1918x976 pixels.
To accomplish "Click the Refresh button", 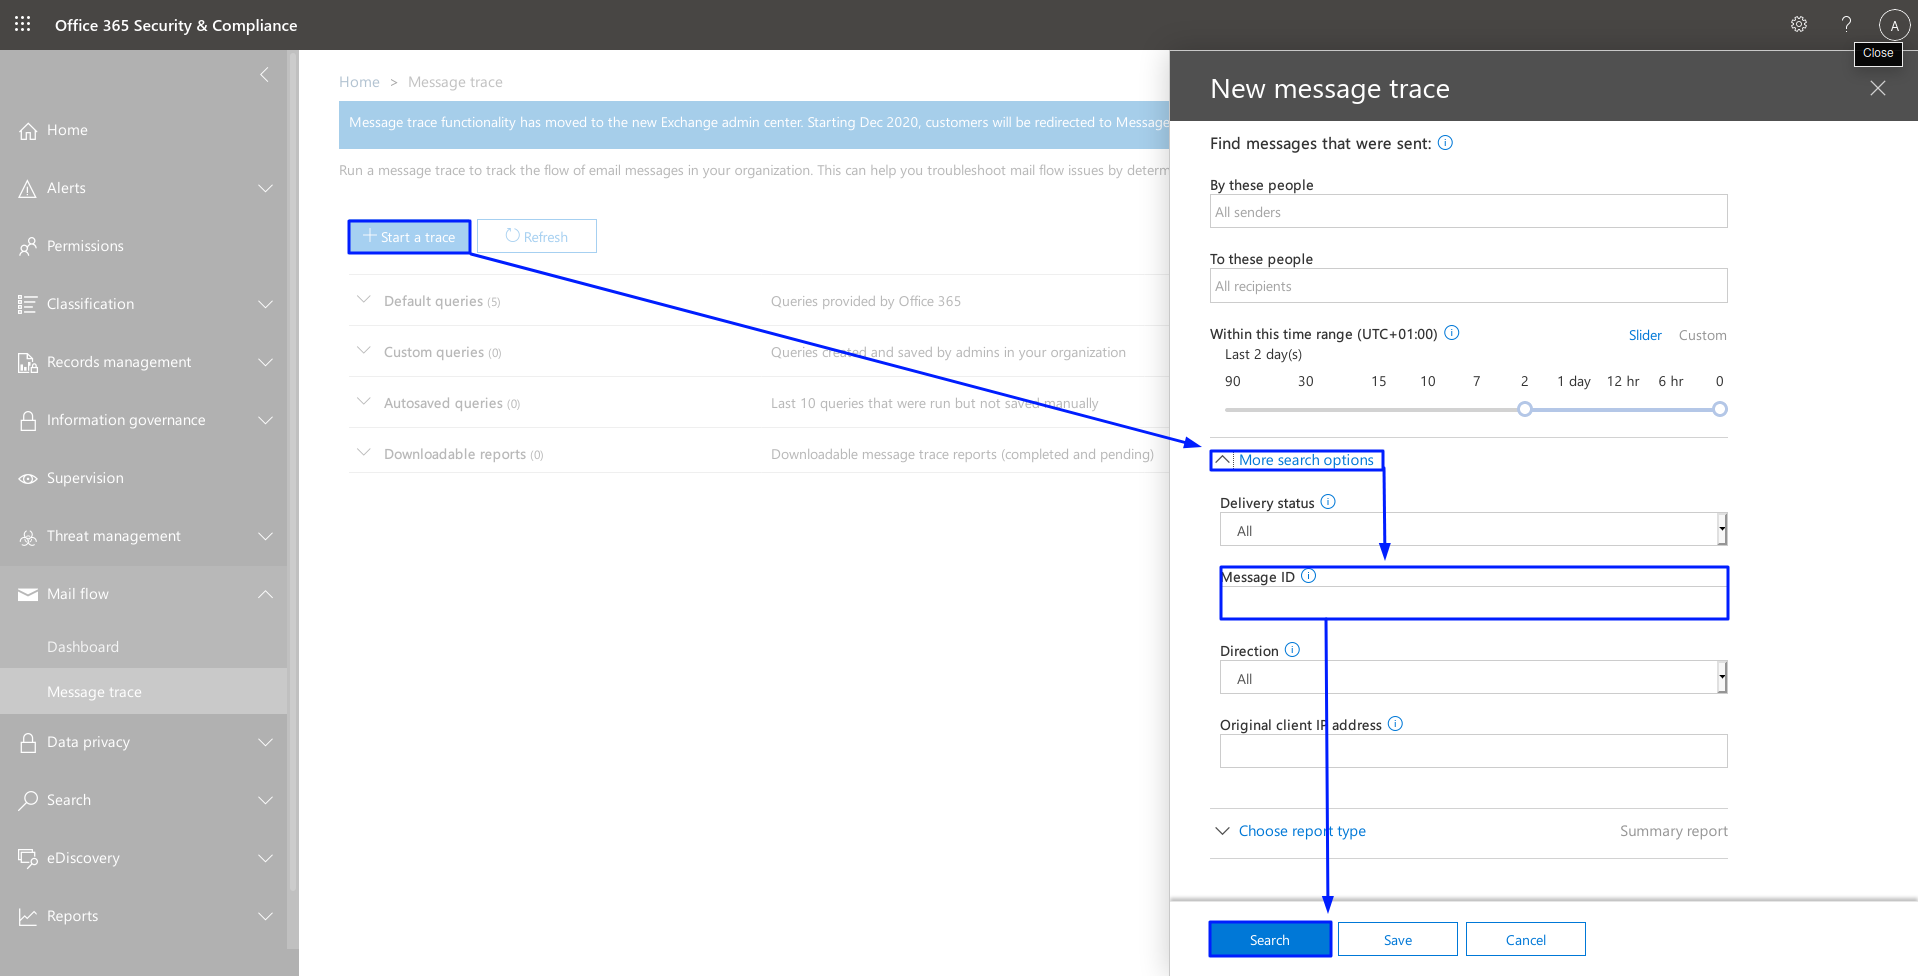I will coord(537,236).
